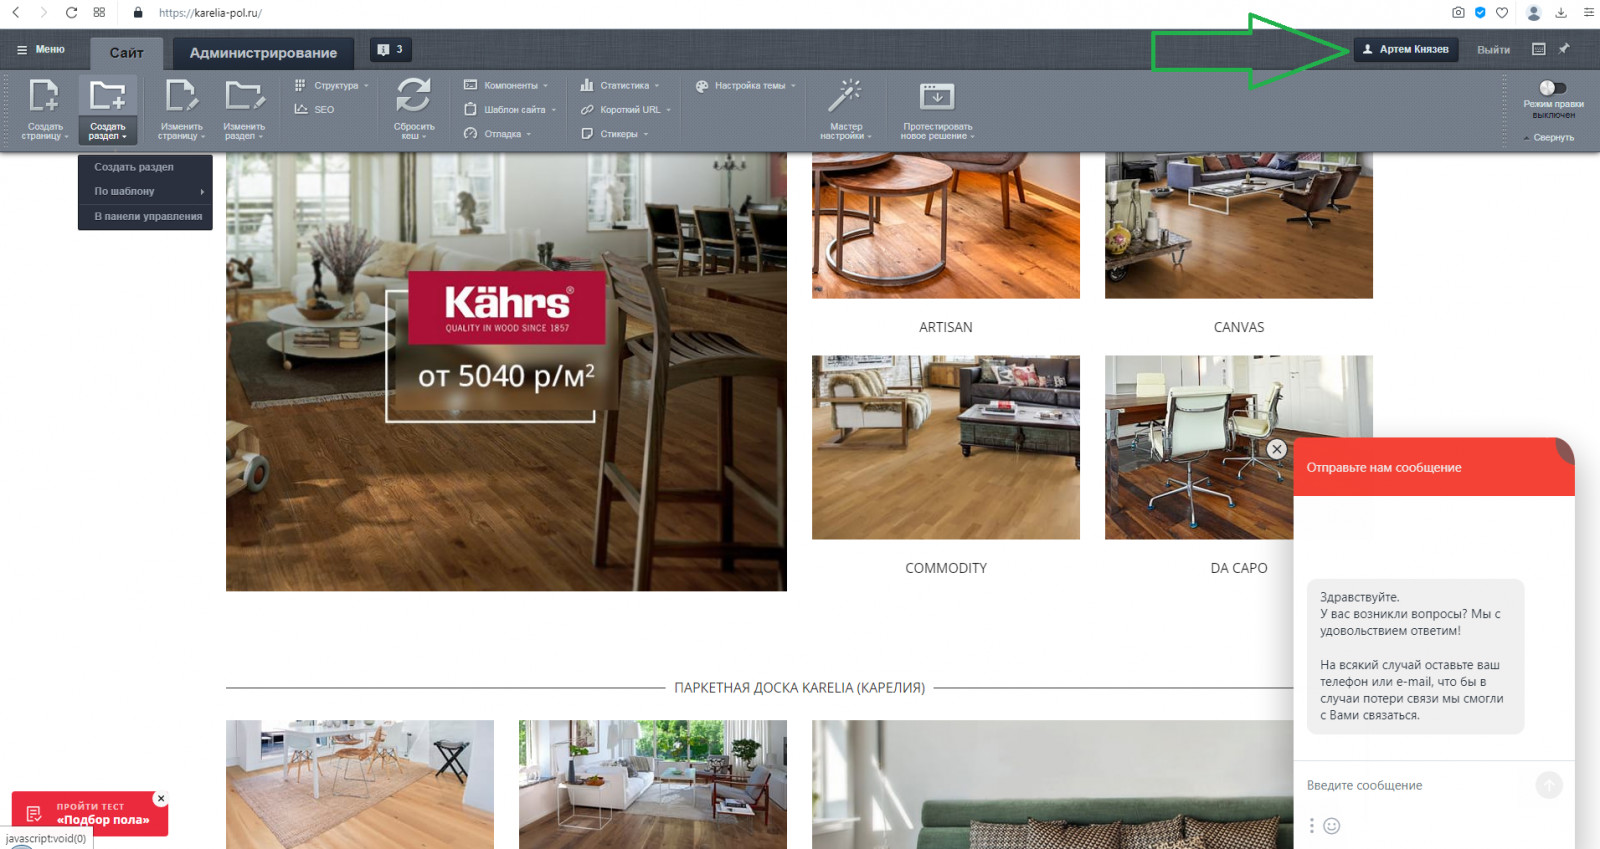Add page to bookmarks with heart icon

[1502, 13]
